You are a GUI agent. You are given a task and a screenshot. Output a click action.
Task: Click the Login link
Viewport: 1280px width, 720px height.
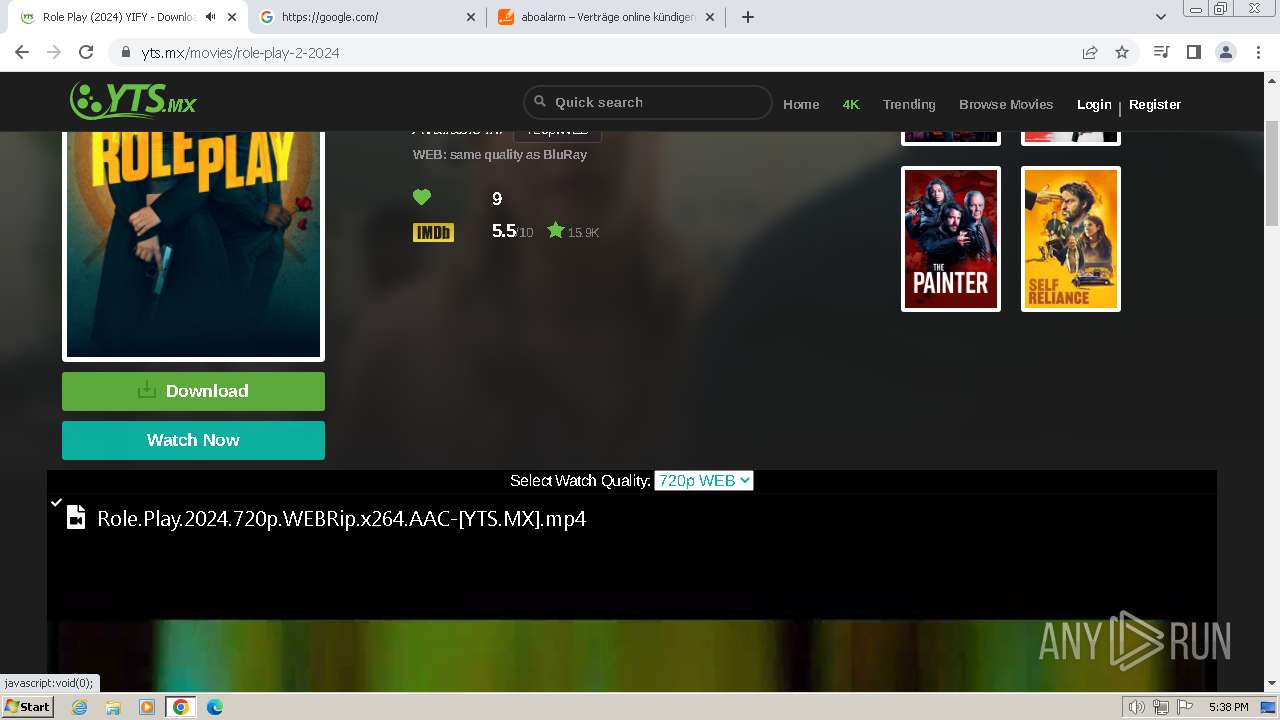pos(1094,104)
